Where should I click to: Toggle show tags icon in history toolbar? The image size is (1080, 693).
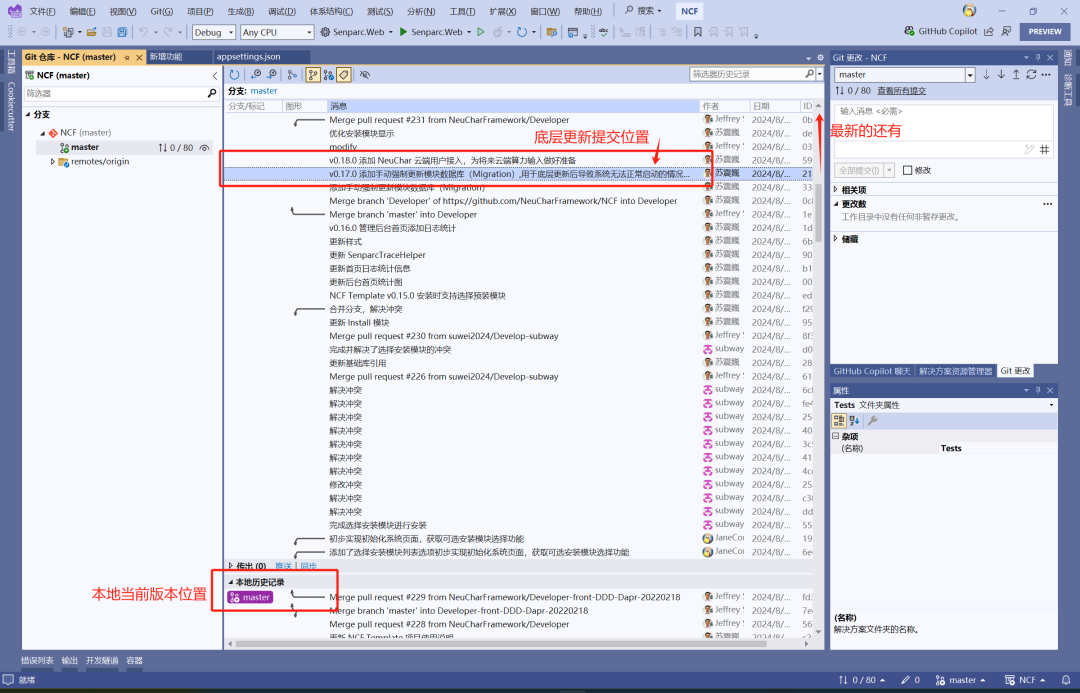[x=344, y=74]
